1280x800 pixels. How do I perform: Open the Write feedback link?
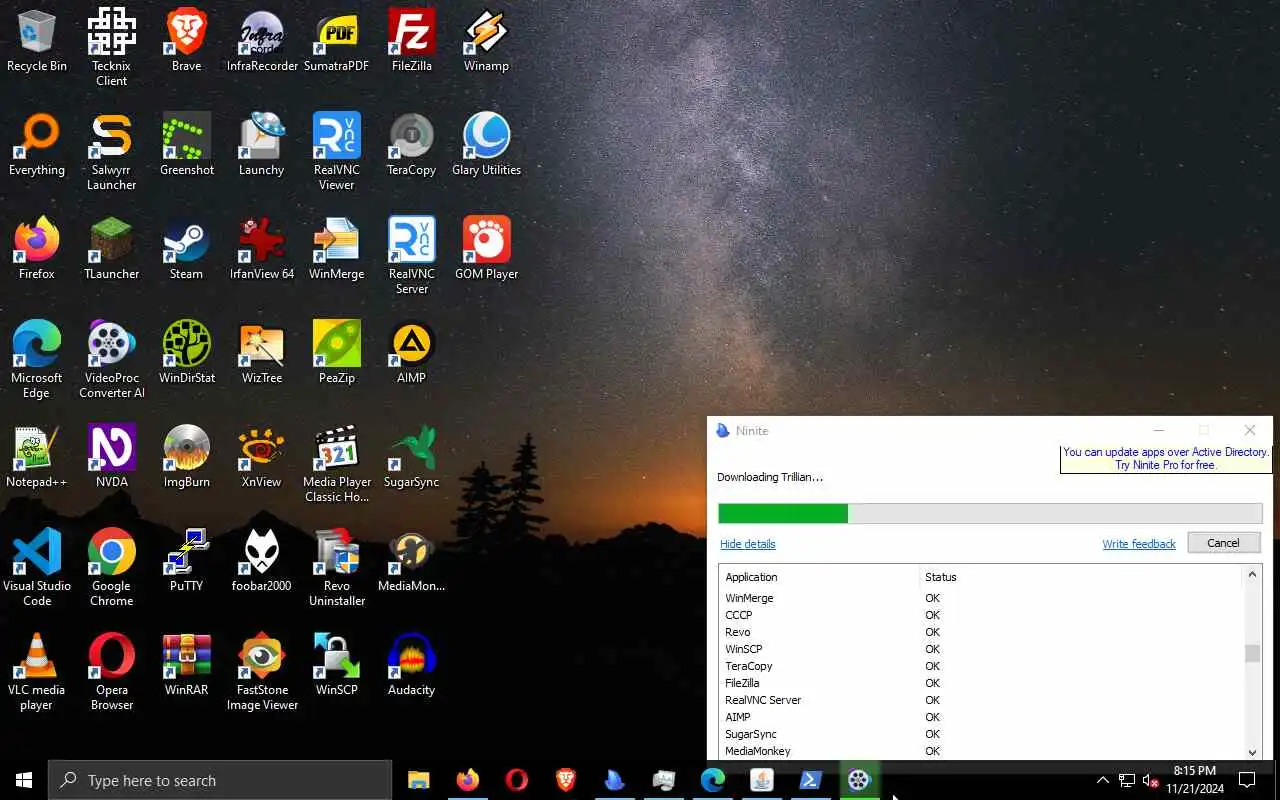pos(1139,544)
